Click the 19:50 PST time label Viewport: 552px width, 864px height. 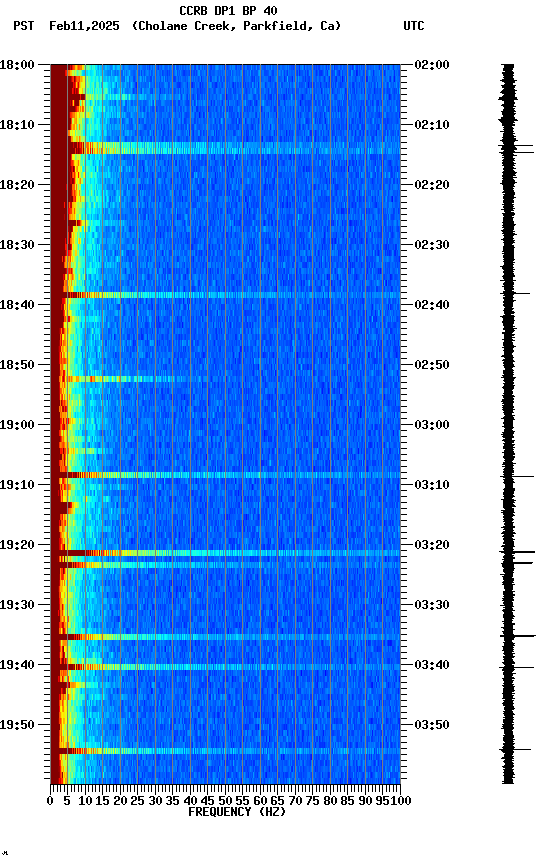[17, 725]
